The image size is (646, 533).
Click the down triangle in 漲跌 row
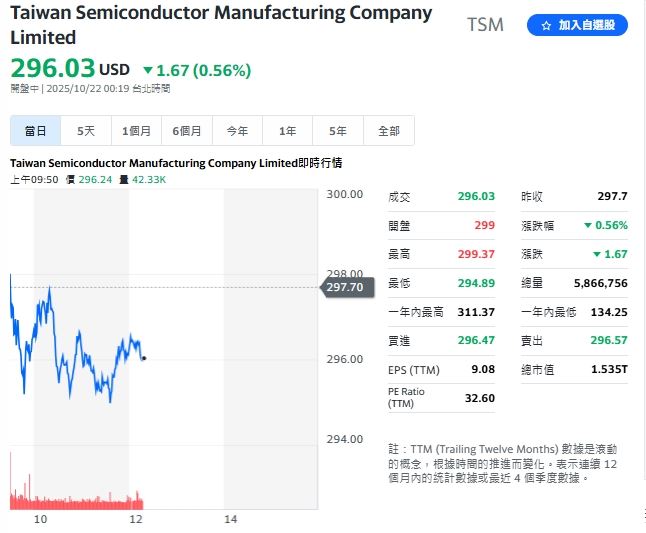(596, 254)
